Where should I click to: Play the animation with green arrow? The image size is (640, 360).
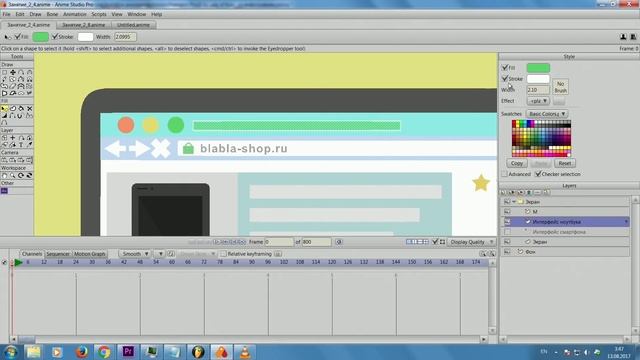pos(18,262)
